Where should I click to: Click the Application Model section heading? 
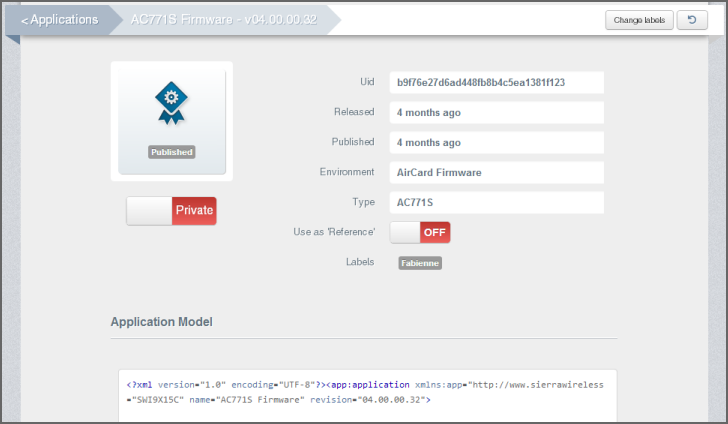point(161,322)
